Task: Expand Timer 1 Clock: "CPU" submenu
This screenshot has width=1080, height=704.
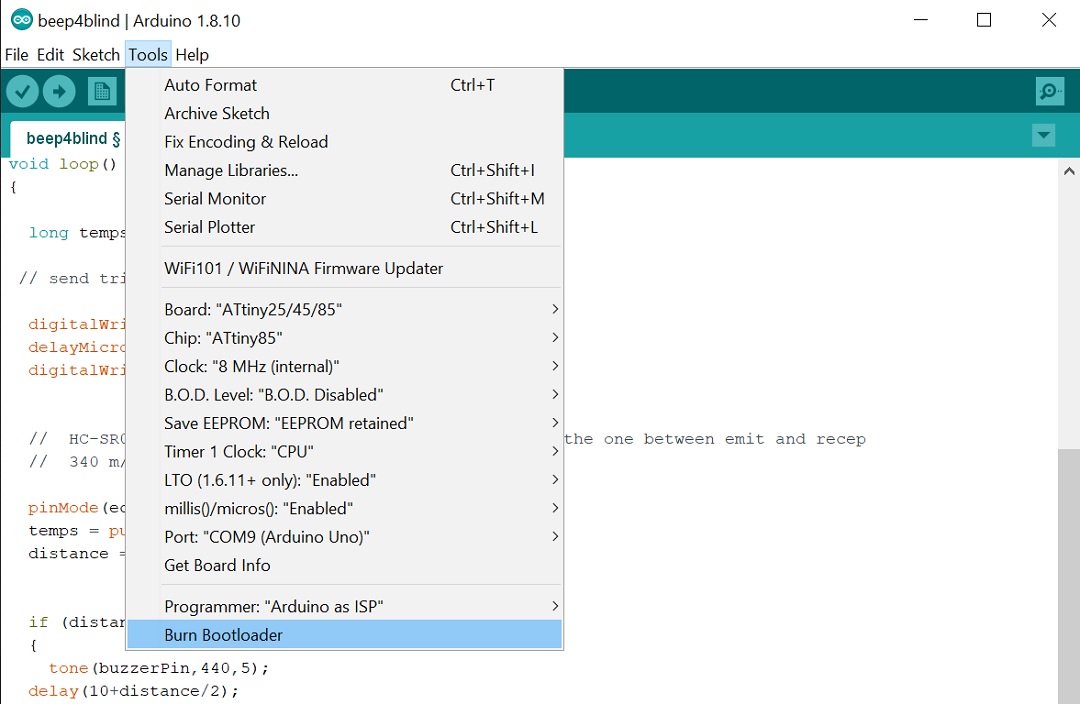Action: click(344, 451)
